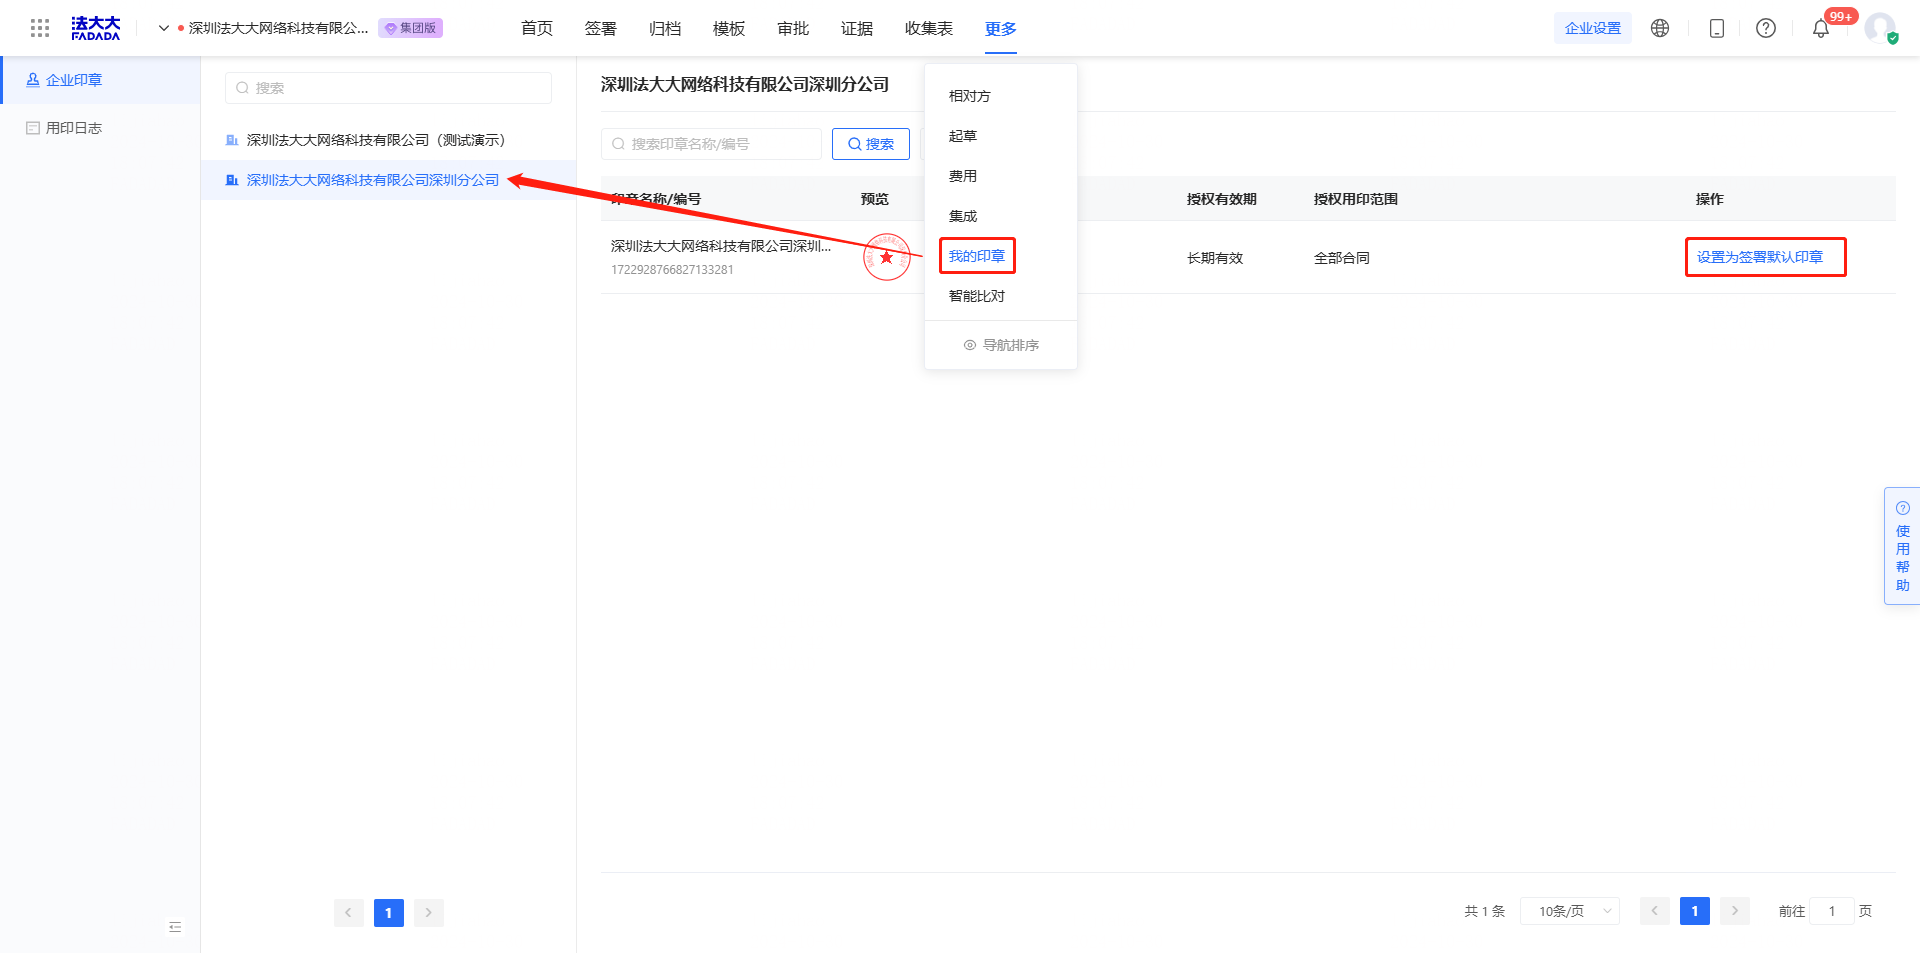Click the seal name 深圳法大大网络科技有限公司深圳...
1920x953 pixels.
(721, 246)
